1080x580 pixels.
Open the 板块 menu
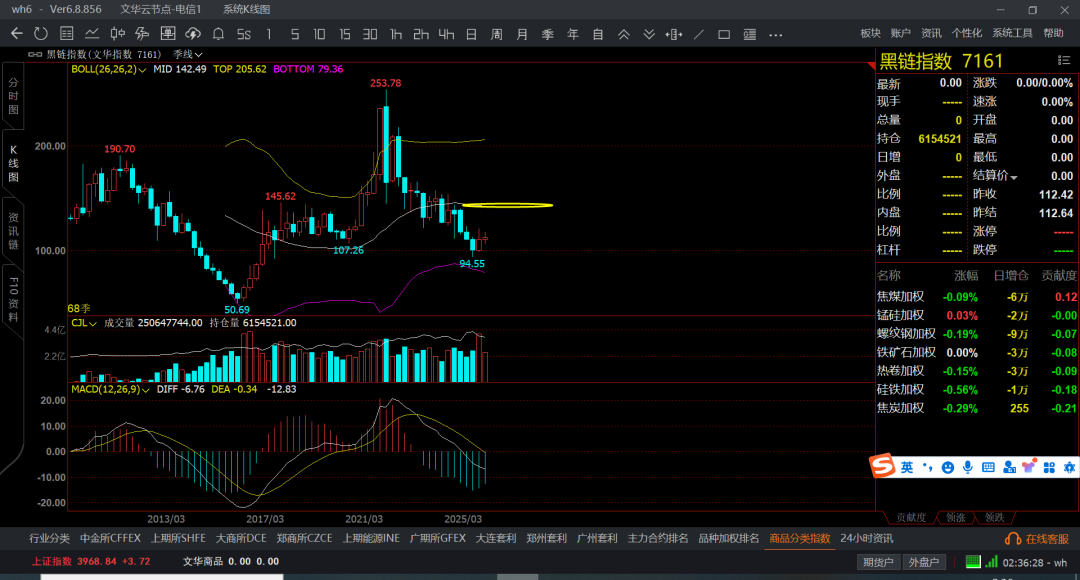click(871, 33)
